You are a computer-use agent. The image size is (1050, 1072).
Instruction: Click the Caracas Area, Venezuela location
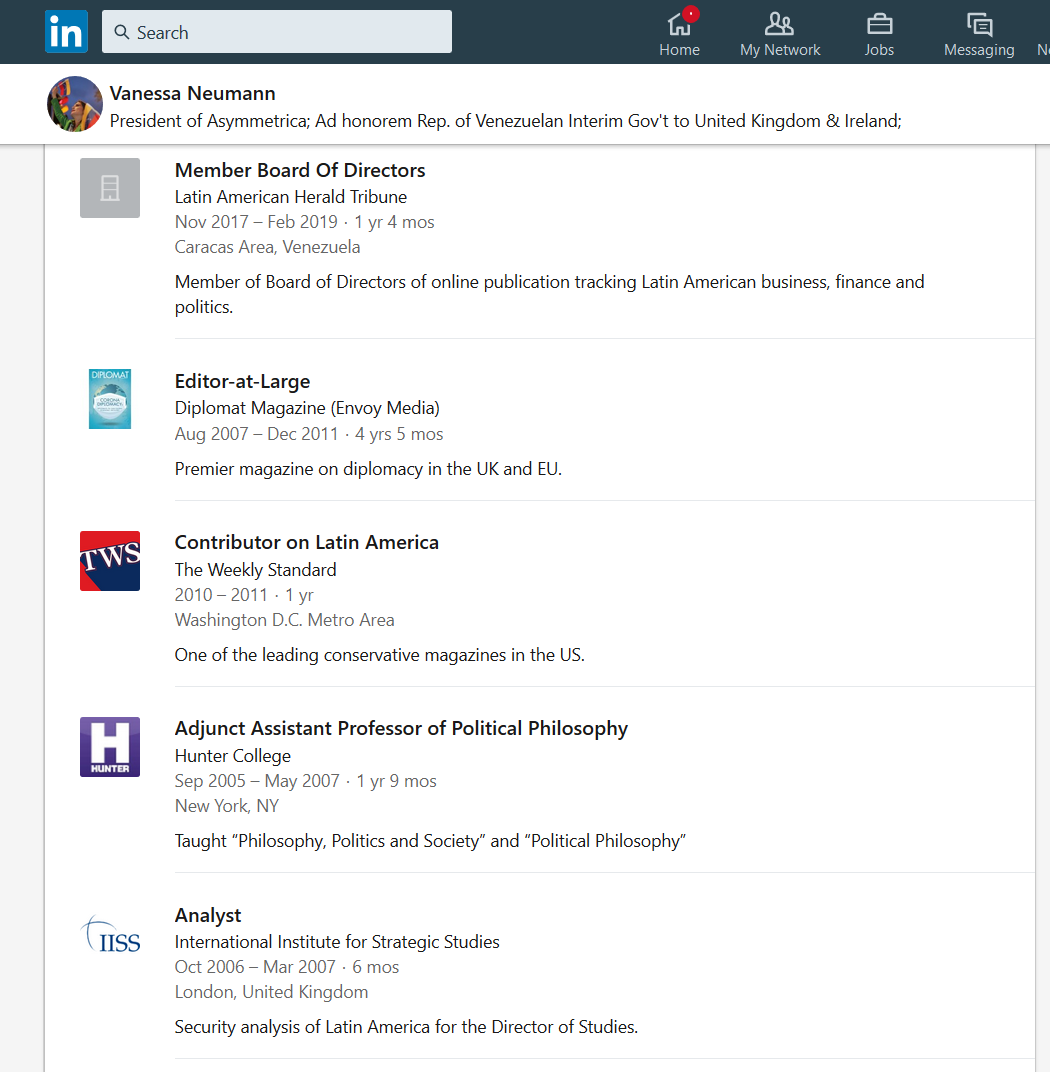click(267, 247)
